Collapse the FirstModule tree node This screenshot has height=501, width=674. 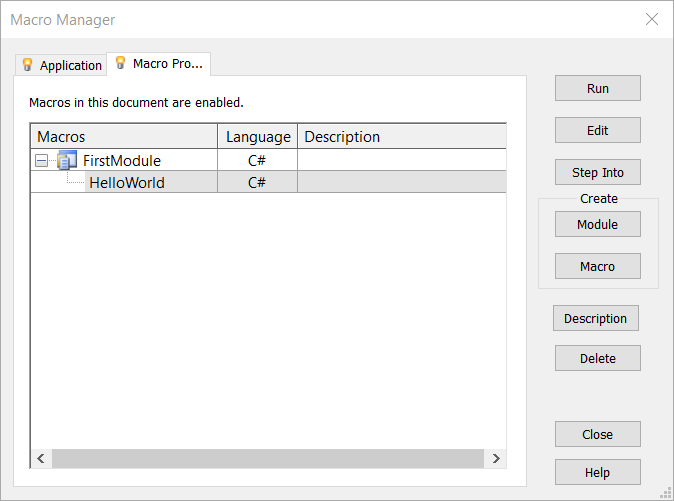click(x=41, y=161)
